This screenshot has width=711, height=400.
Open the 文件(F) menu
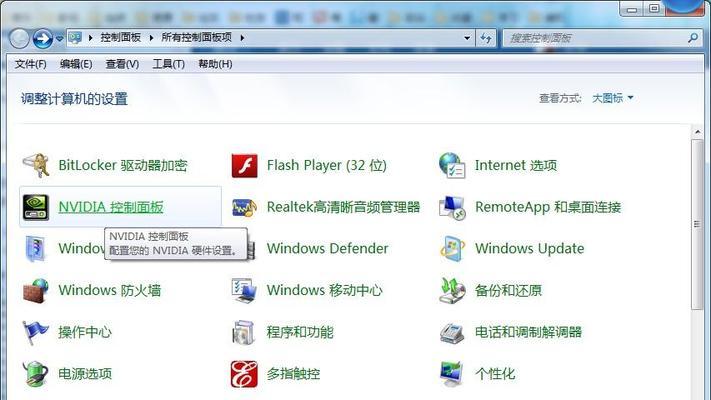31,64
